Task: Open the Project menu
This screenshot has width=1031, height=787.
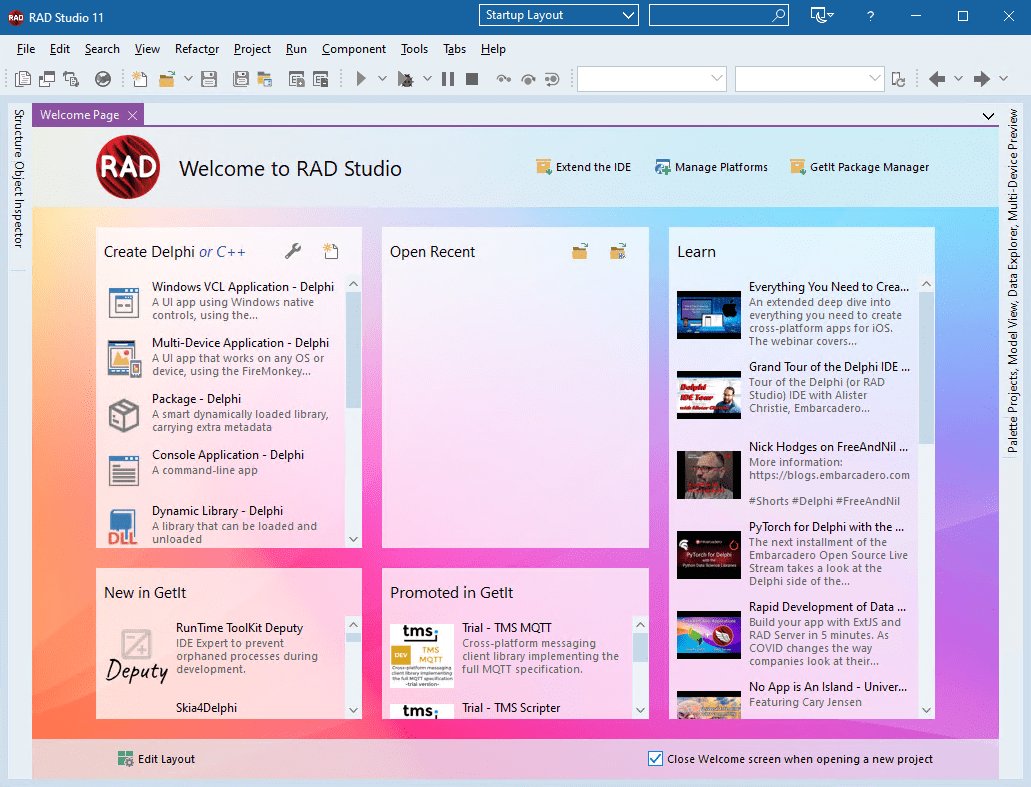Action: [252, 49]
